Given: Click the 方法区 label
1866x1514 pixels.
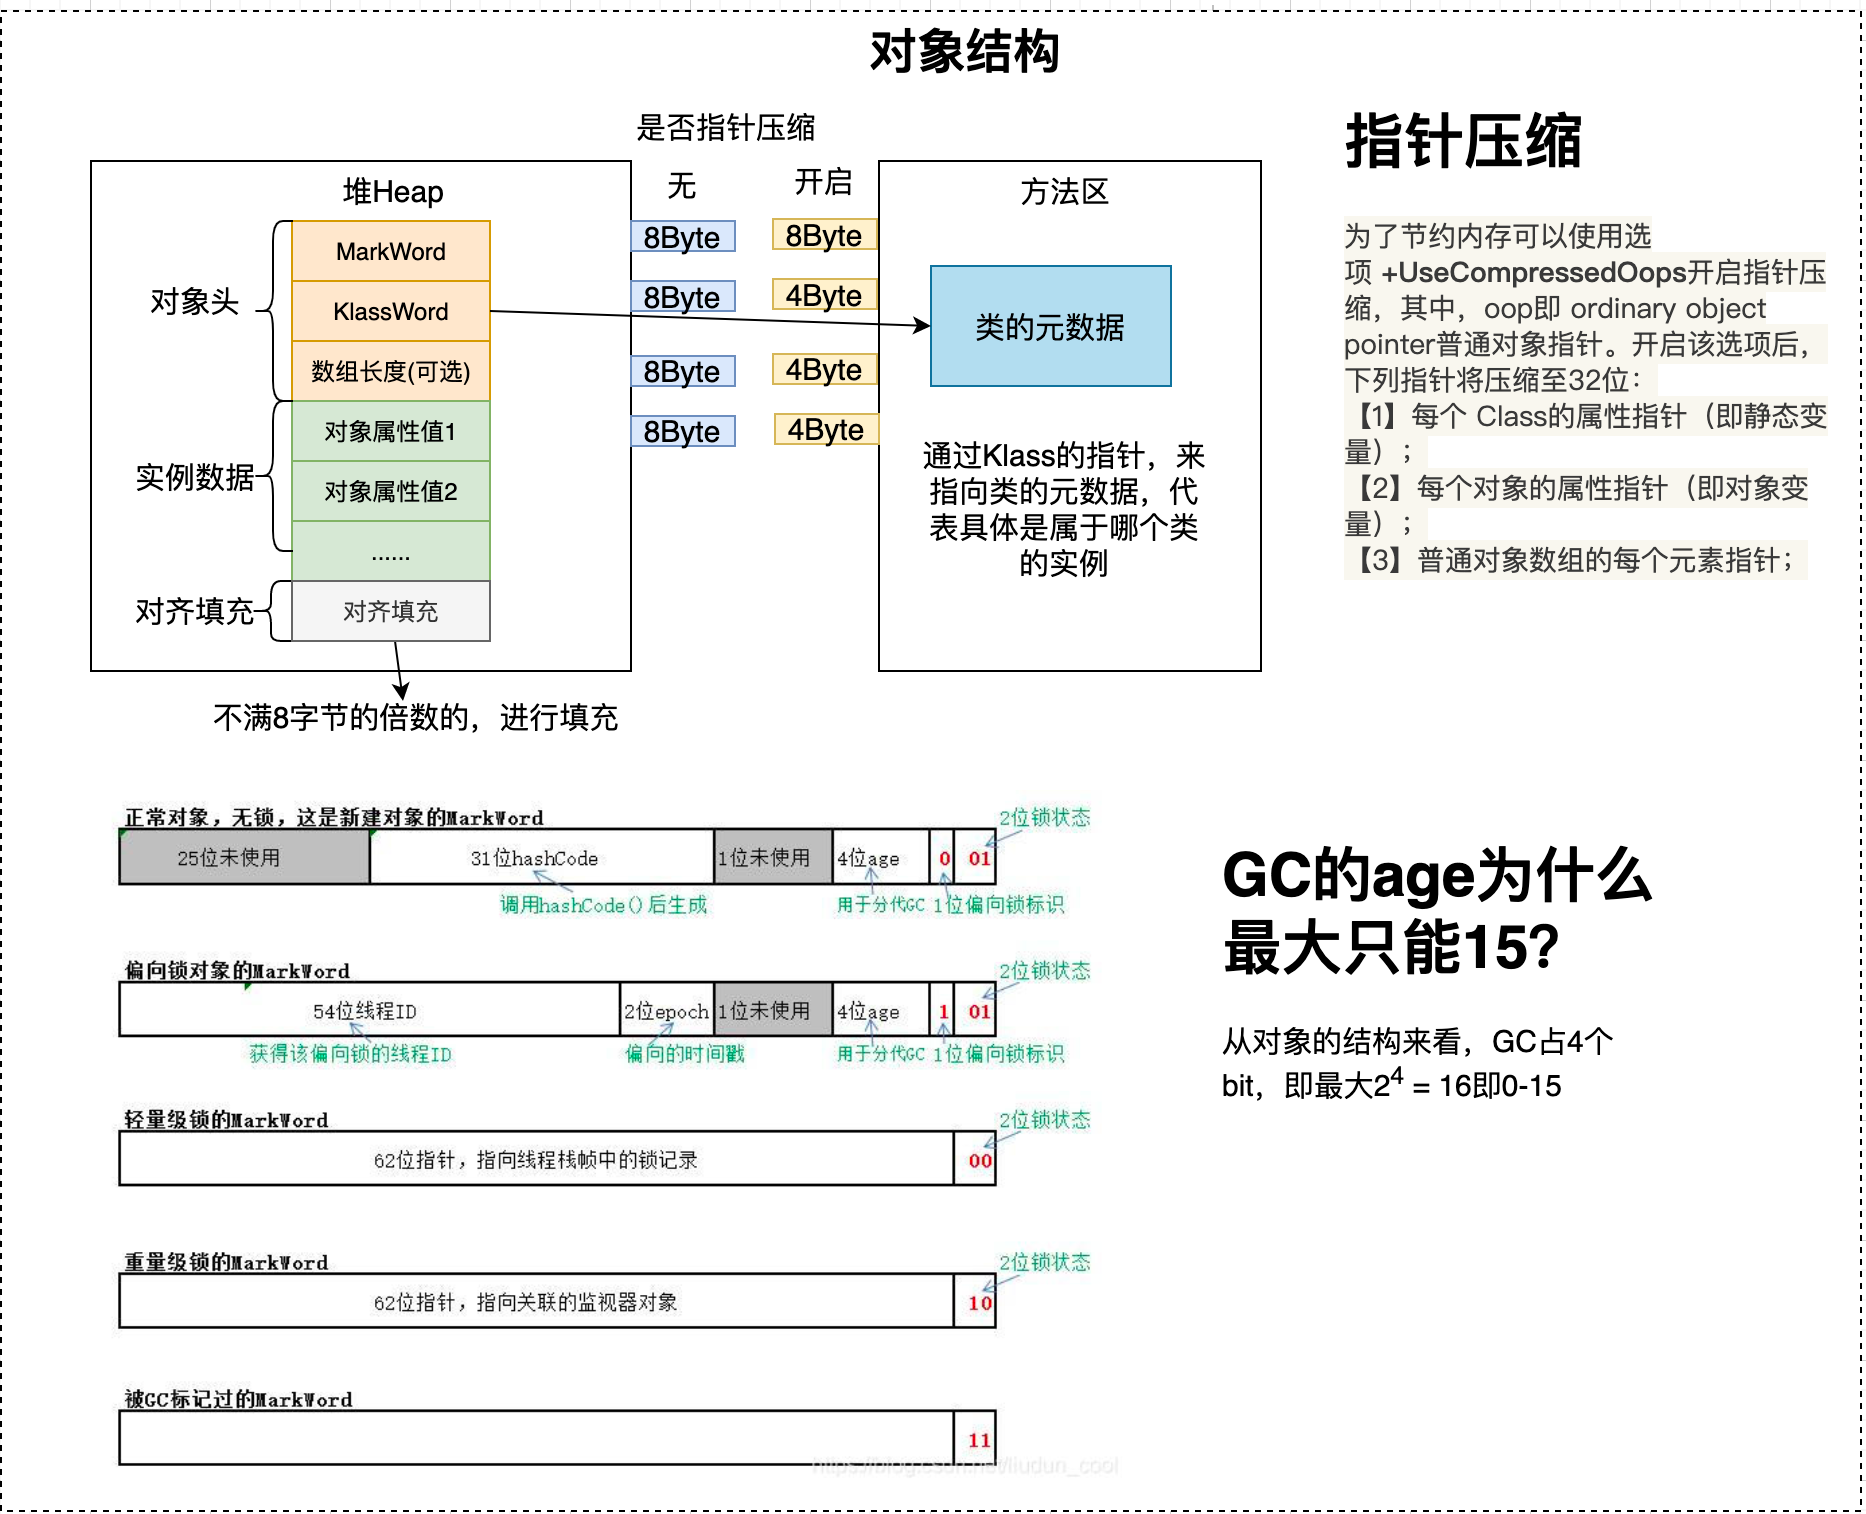Looking at the screenshot, I should tap(1064, 191).
